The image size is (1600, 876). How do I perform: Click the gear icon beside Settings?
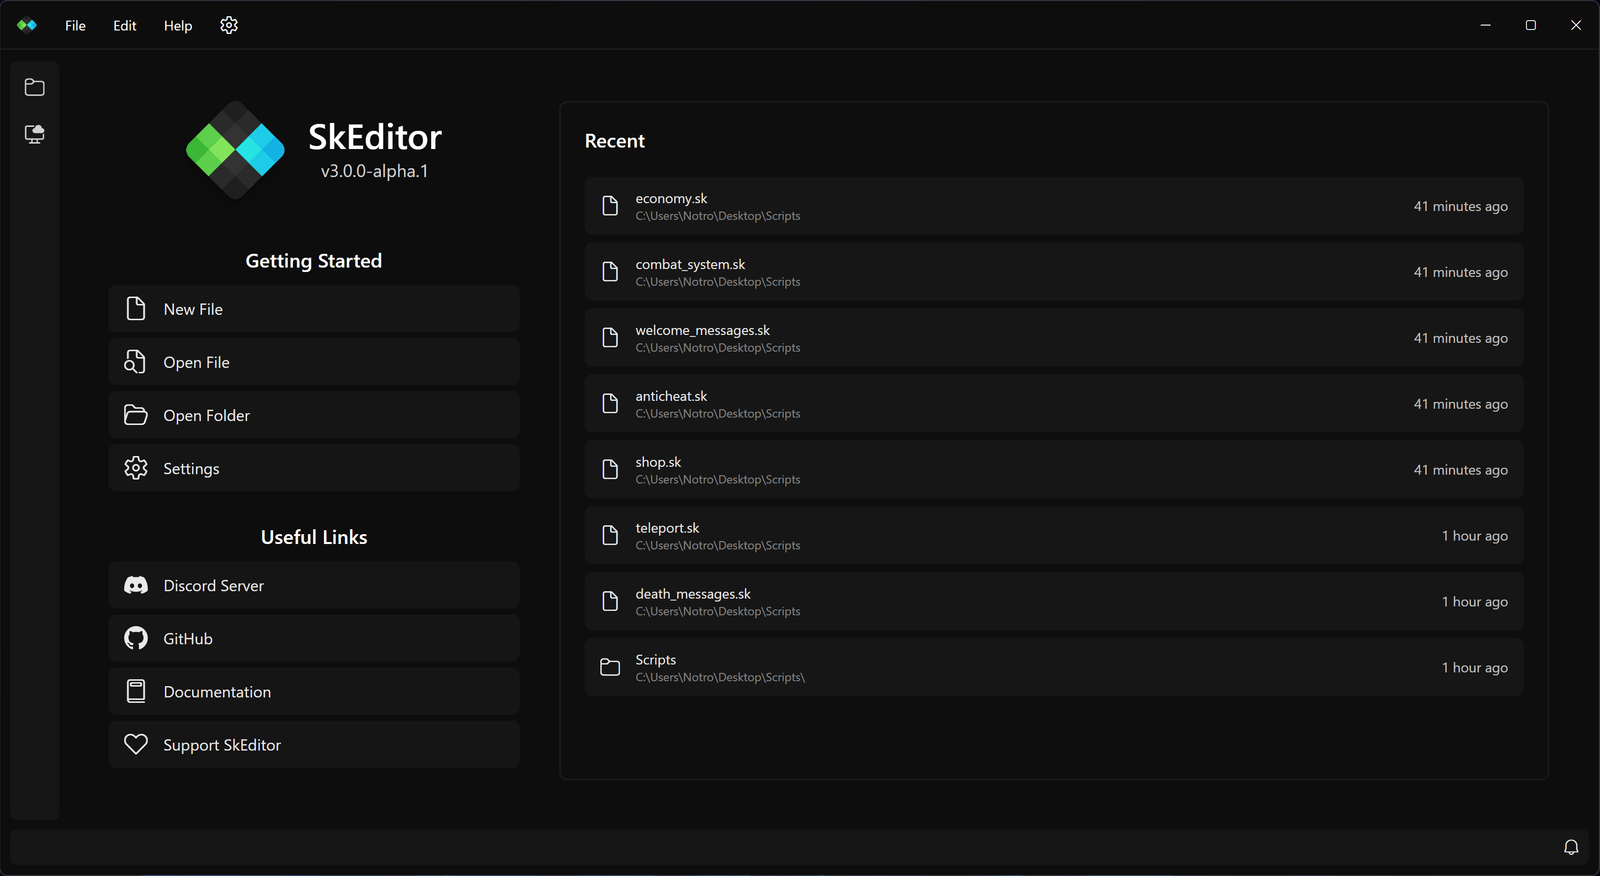(136, 468)
